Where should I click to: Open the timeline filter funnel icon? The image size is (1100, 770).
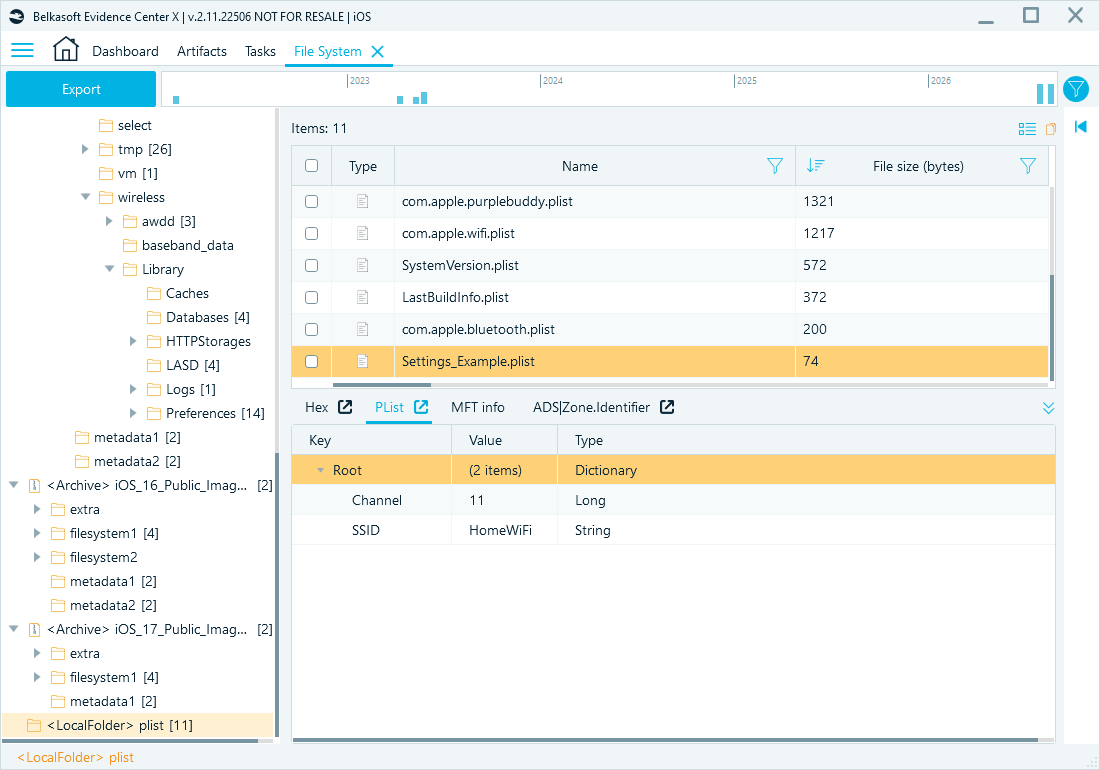[x=1075, y=89]
